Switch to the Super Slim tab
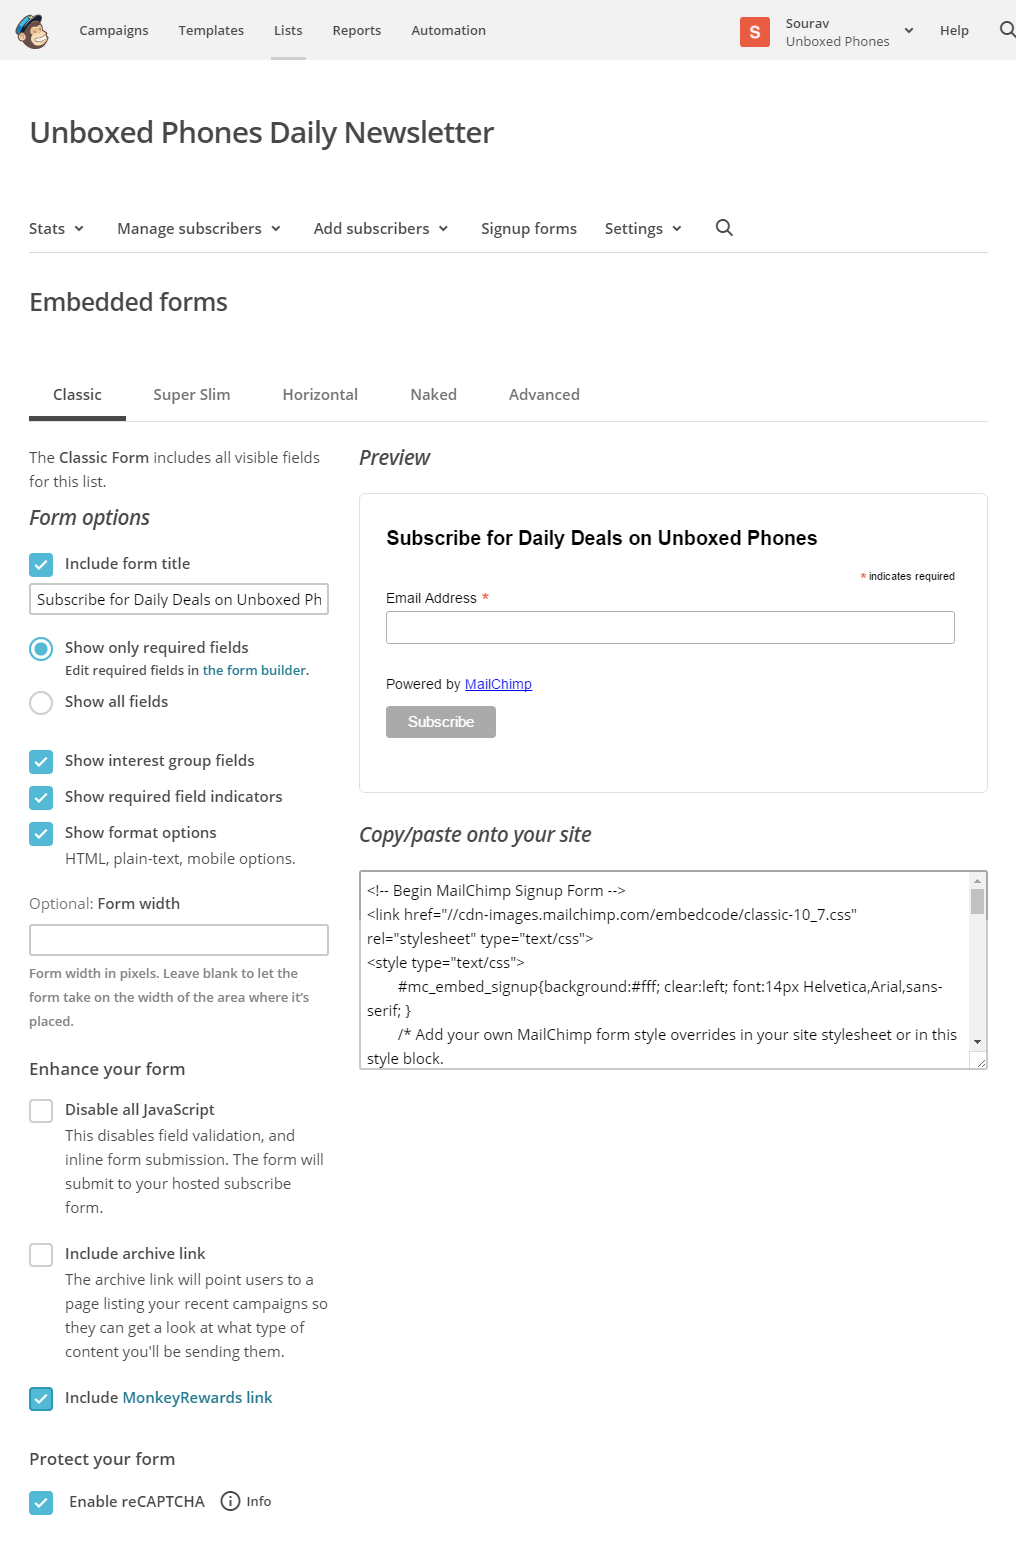This screenshot has height=1554, width=1016. click(x=192, y=394)
